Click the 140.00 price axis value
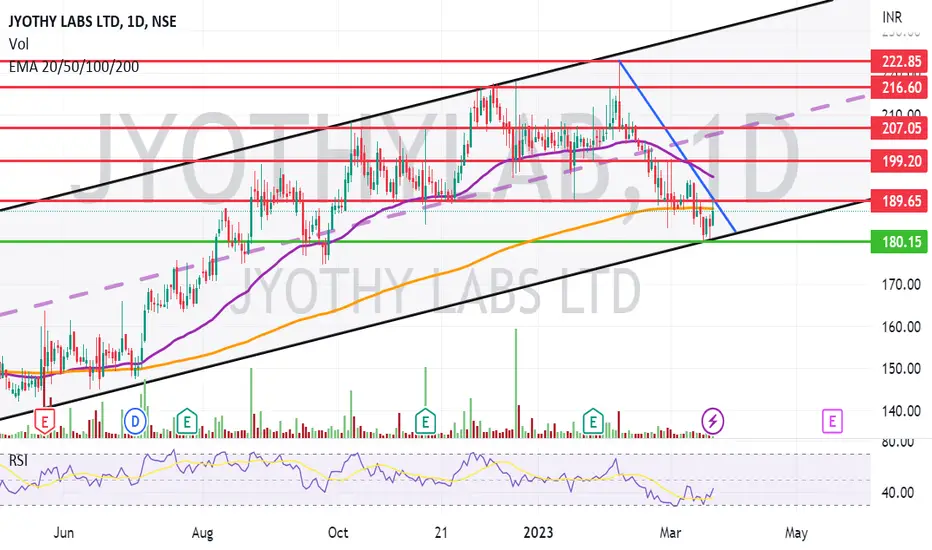Viewport: 932px width, 550px height. tap(902, 411)
